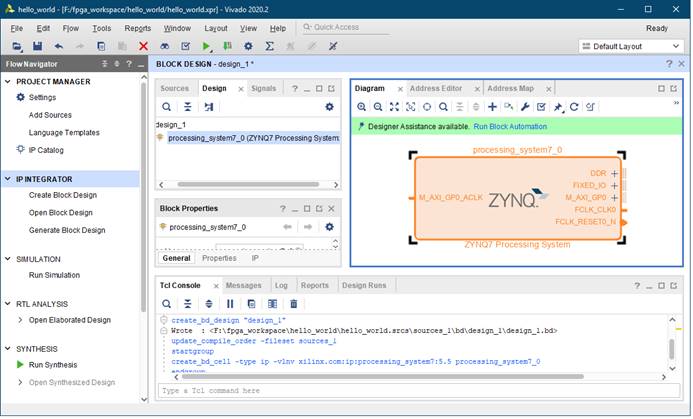This screenshot has width=693, height=419.
Task: Switch to the Address Editor tab
Action: click(x=437, y=88)
